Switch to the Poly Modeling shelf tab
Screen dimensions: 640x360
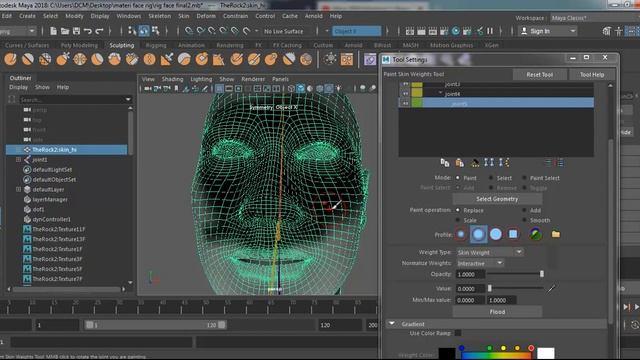[79, 45]
